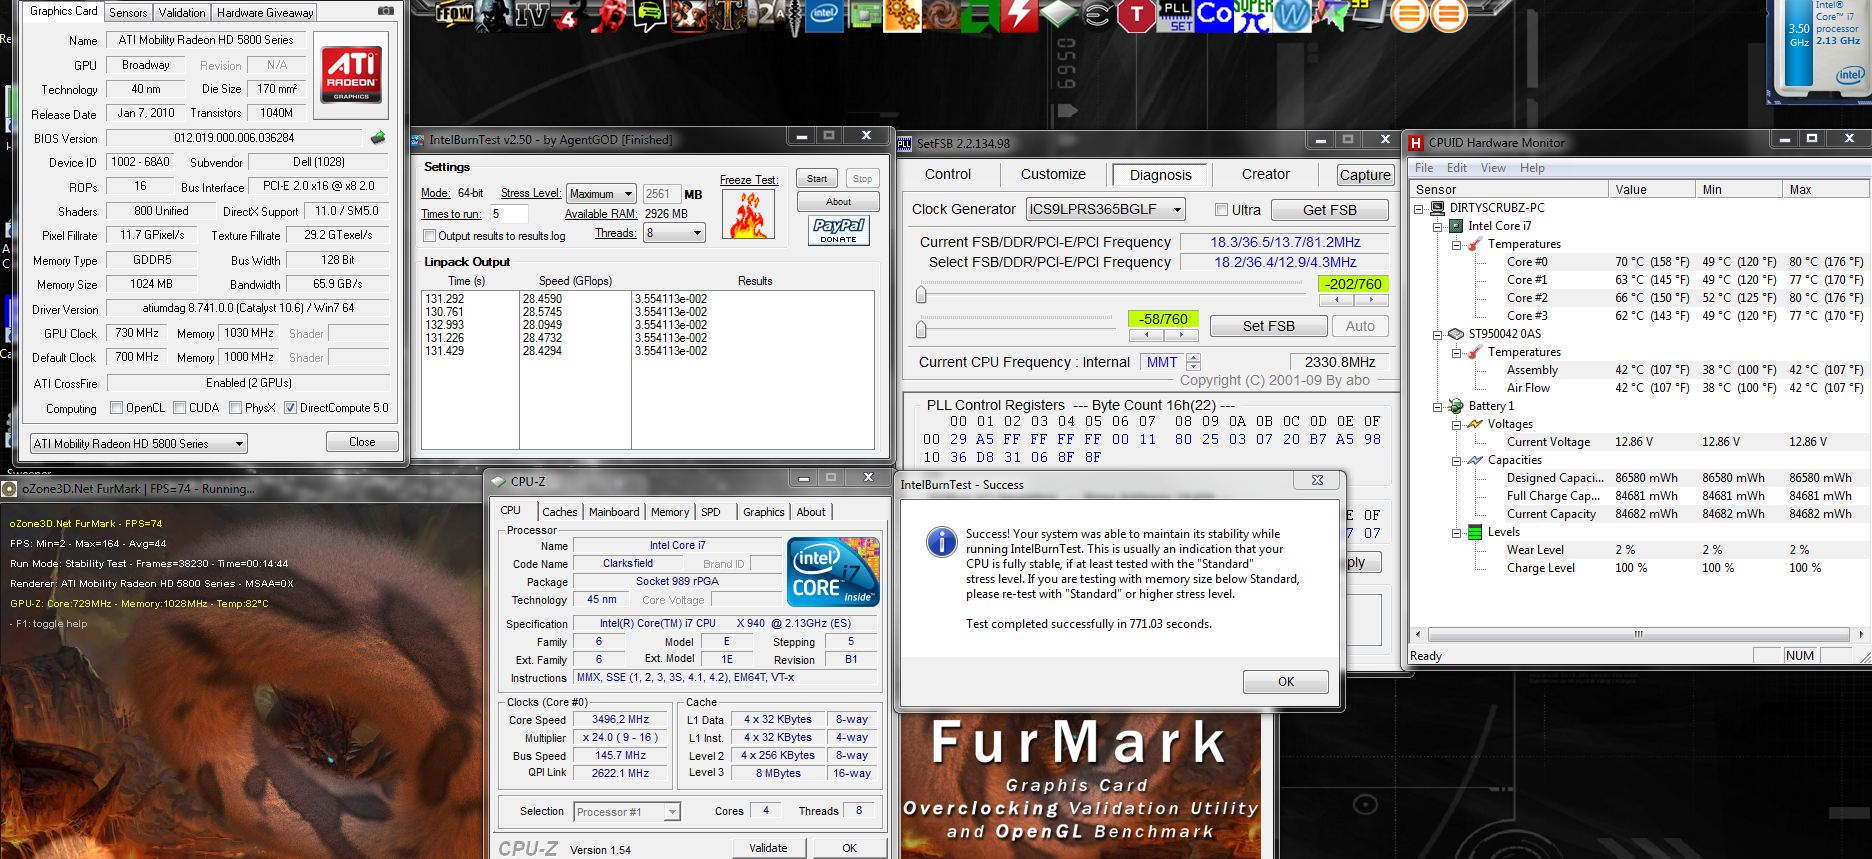Viewport: 1872px width, 859px height.
Task: Open the blue Intel icon in the dock
Action: (824, 15)
